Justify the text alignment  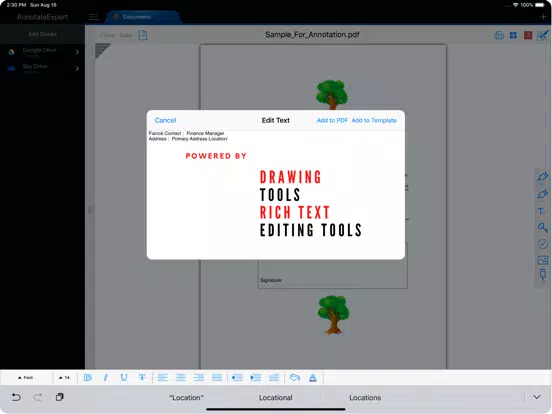point(217,378)
